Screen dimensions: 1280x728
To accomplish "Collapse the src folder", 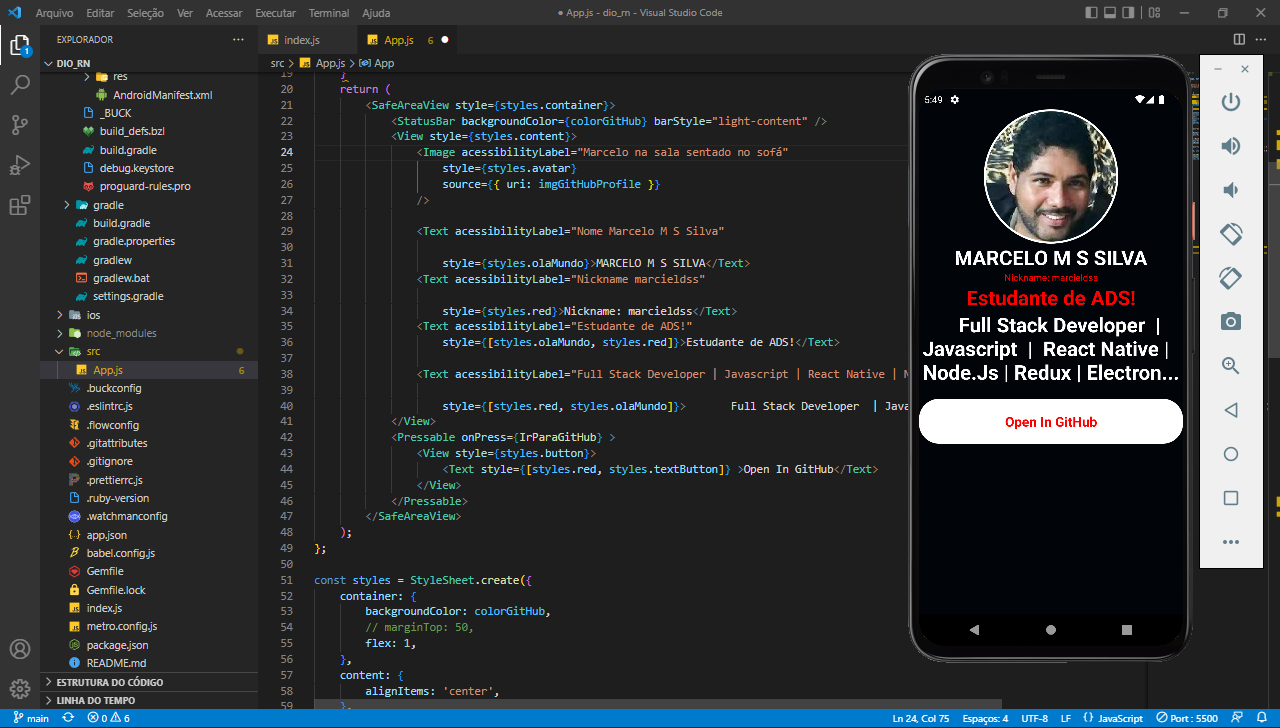I will click(x=58, y=351).
